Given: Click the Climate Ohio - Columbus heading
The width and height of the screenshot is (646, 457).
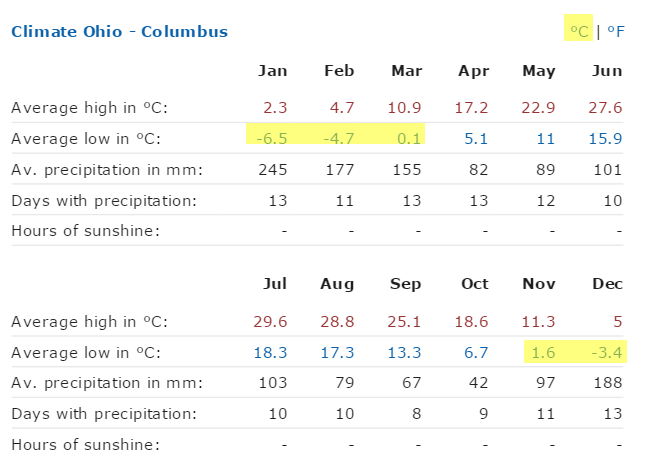Looking at the screenshot, I should pos(119,31).
